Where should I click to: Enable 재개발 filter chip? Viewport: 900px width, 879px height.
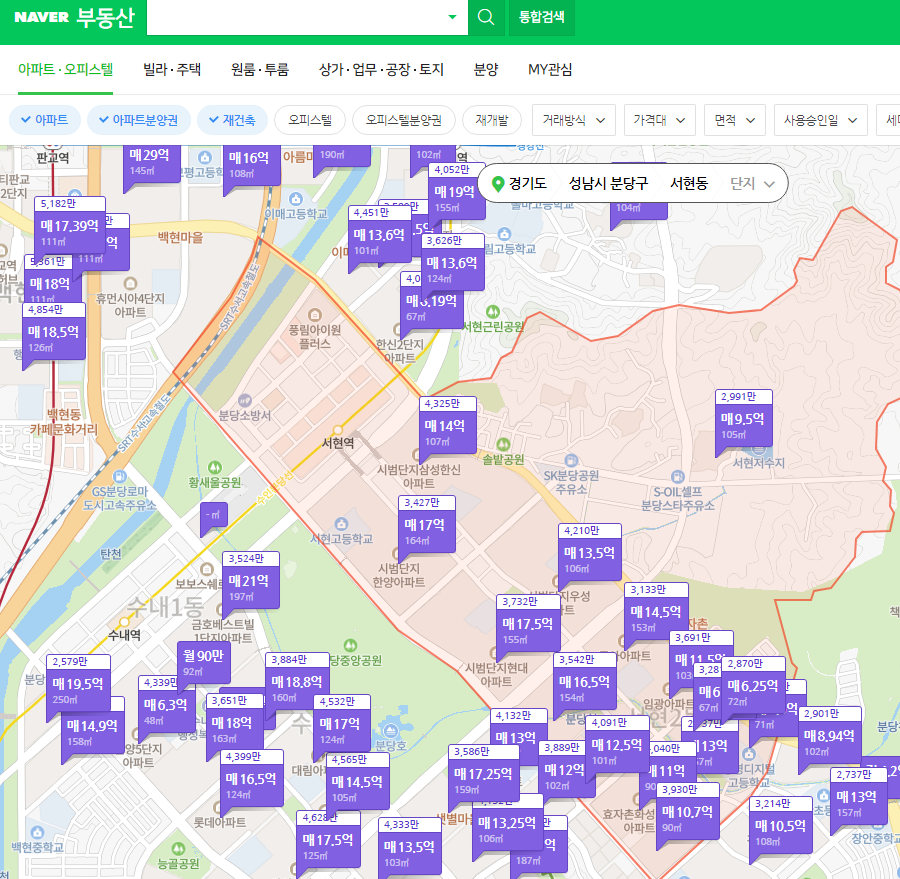(x=492, y=120)
